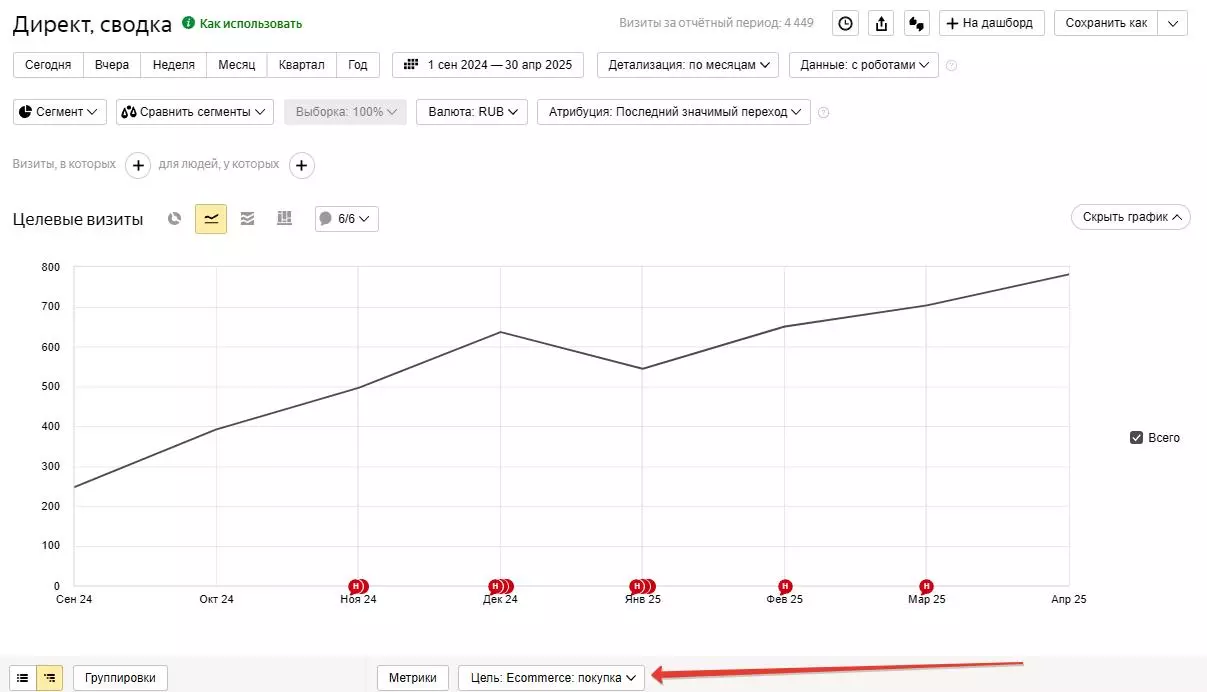Viewport: 1207px width, 692px height.
Task: Click the export report icon
Action: click(x=881, y=23)
